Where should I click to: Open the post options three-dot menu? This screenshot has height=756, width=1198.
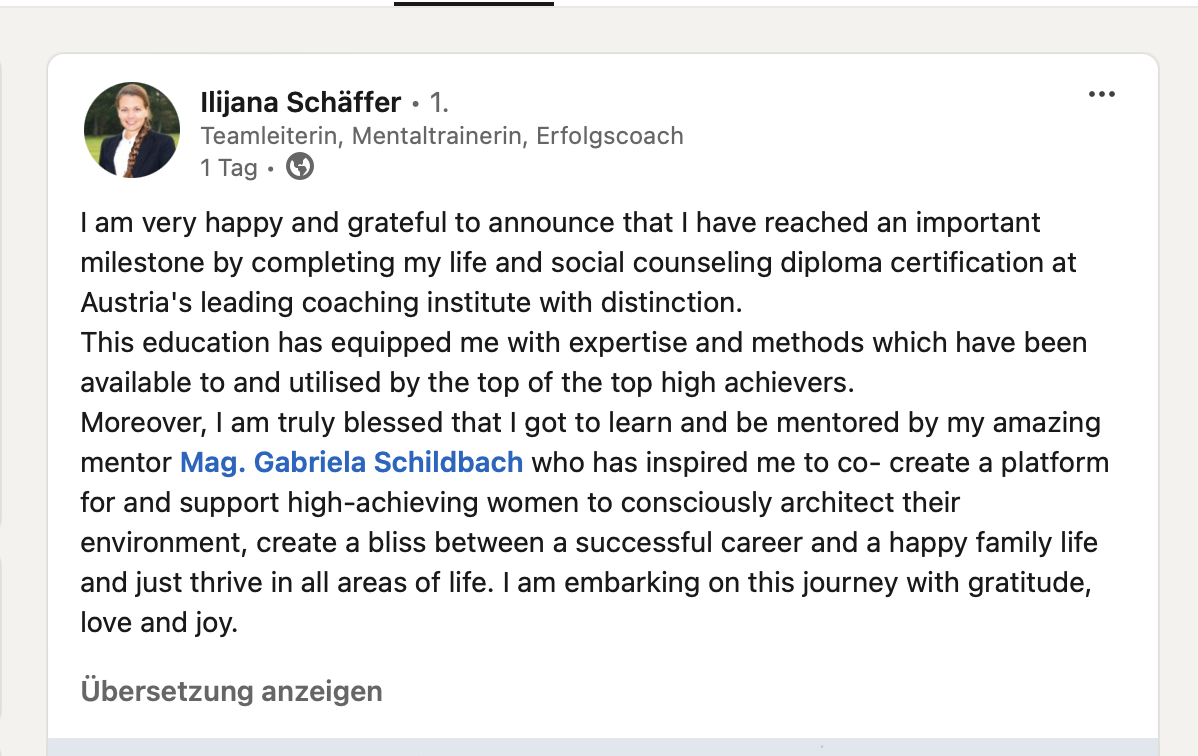point(1101,95)
